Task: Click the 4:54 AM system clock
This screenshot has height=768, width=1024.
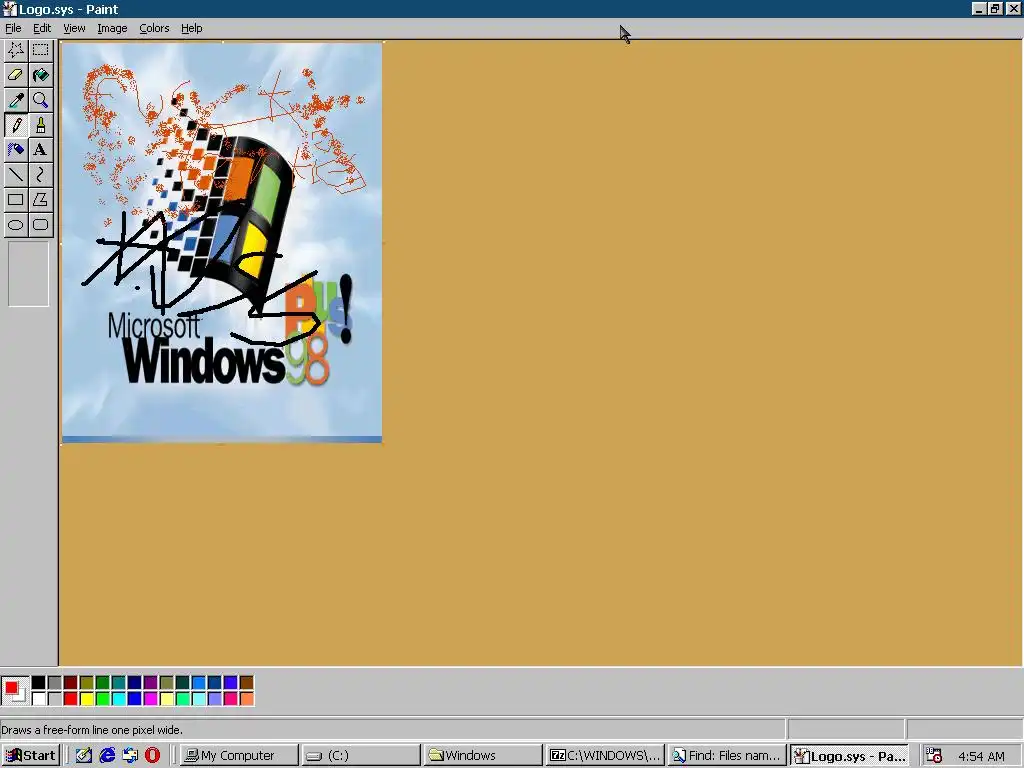Action: tap(981, 756)
